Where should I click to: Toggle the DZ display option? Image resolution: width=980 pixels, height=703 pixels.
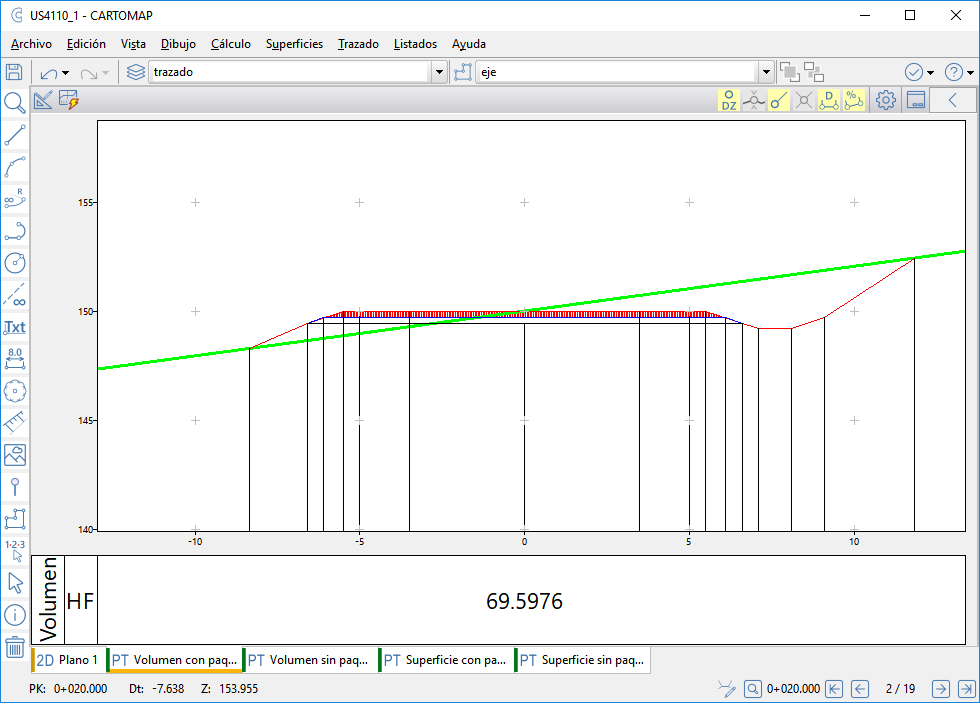[729, 100]
